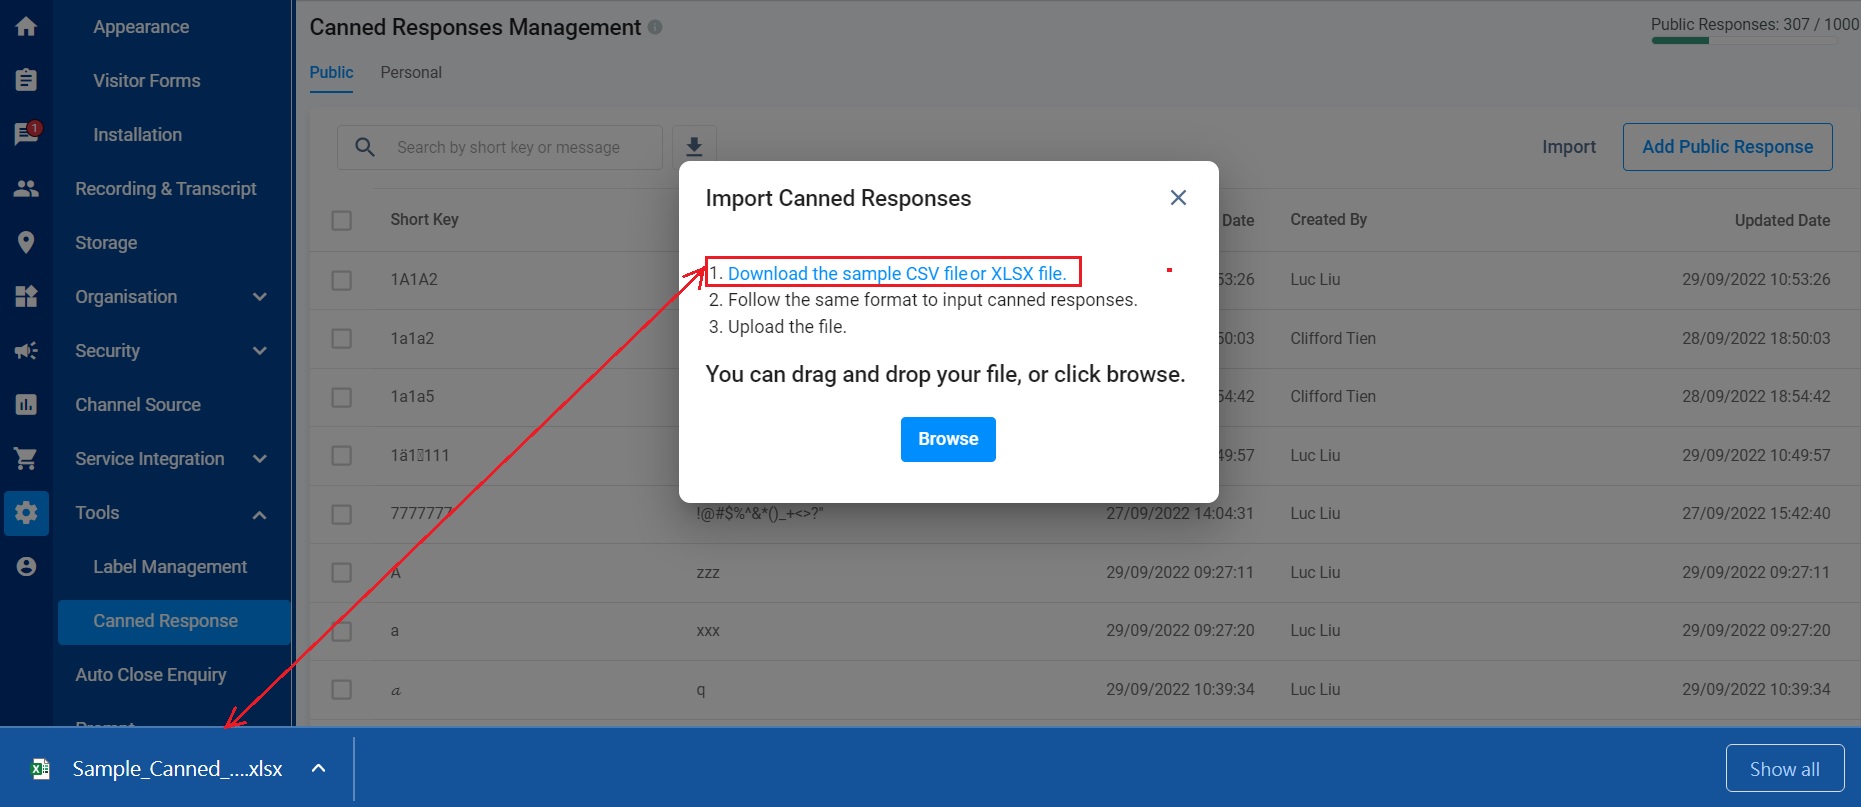Click the download export icon beside search

tap(694, 147)
